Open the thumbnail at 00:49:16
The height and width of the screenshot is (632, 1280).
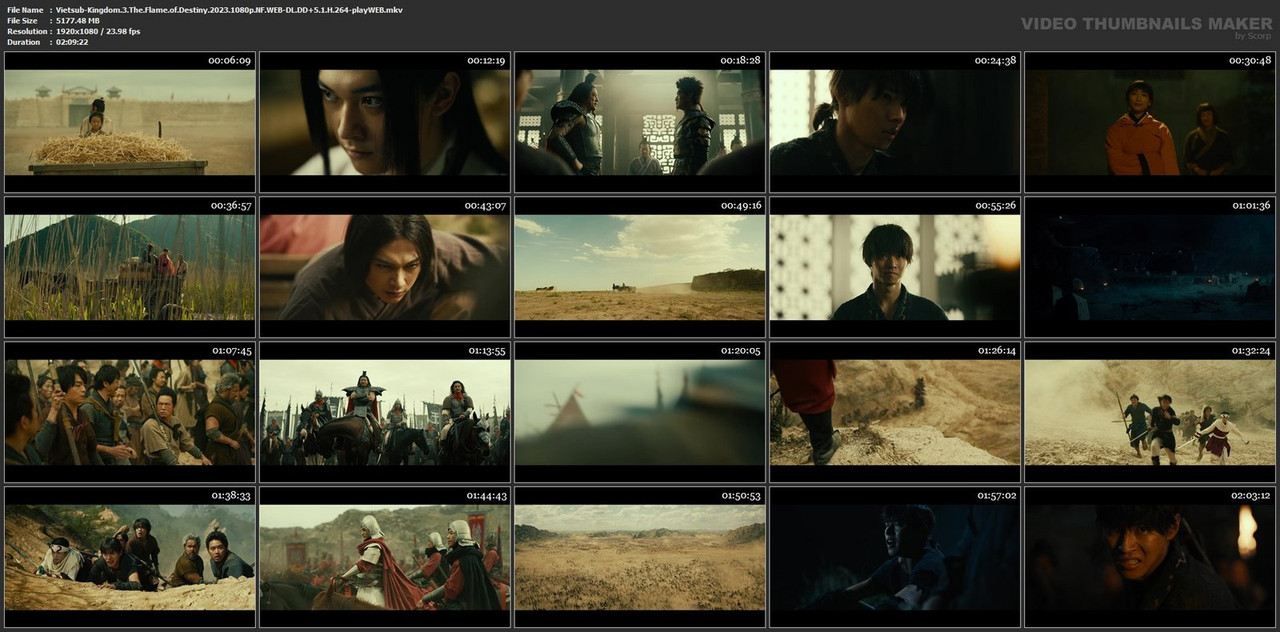click(x=640, y=267)
